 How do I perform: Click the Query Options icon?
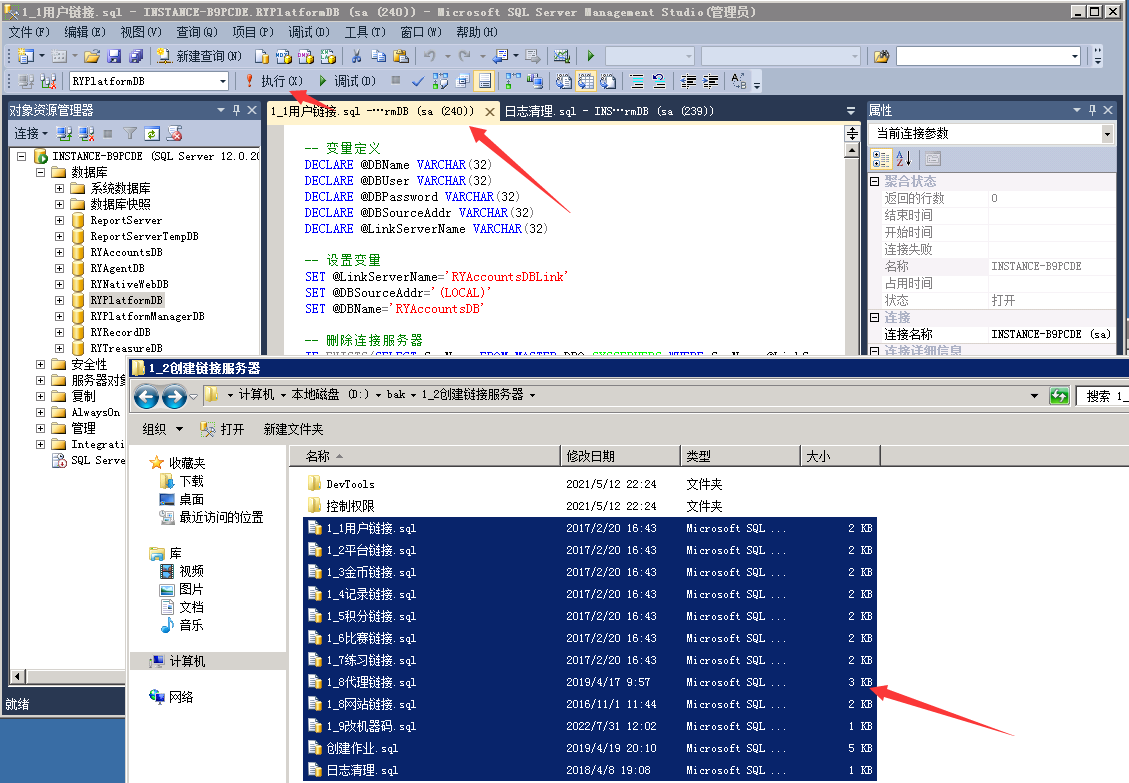[x=462, y=81]
